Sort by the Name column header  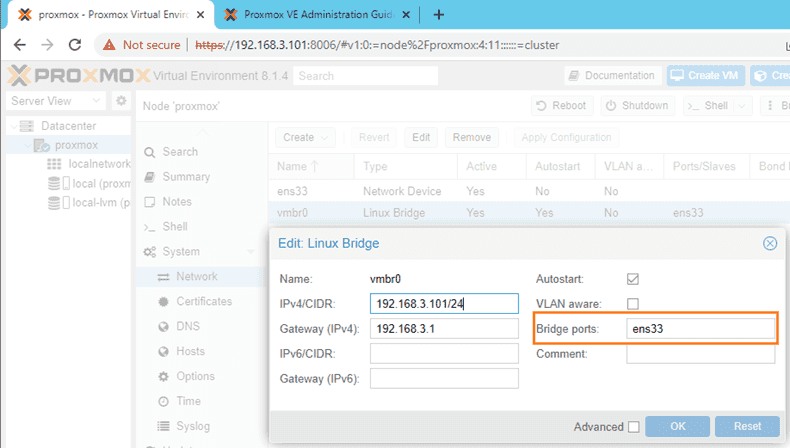pyautogui.click(x=311, y=166)
